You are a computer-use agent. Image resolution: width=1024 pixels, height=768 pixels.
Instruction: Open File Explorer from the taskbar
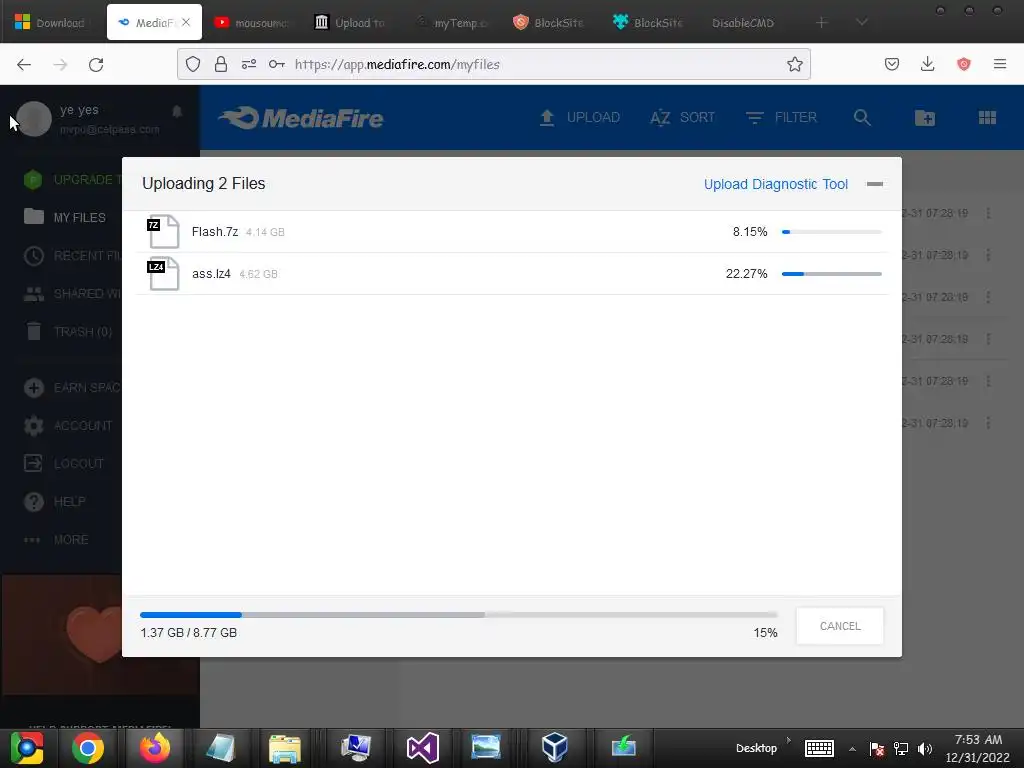[x=285, y=748]
